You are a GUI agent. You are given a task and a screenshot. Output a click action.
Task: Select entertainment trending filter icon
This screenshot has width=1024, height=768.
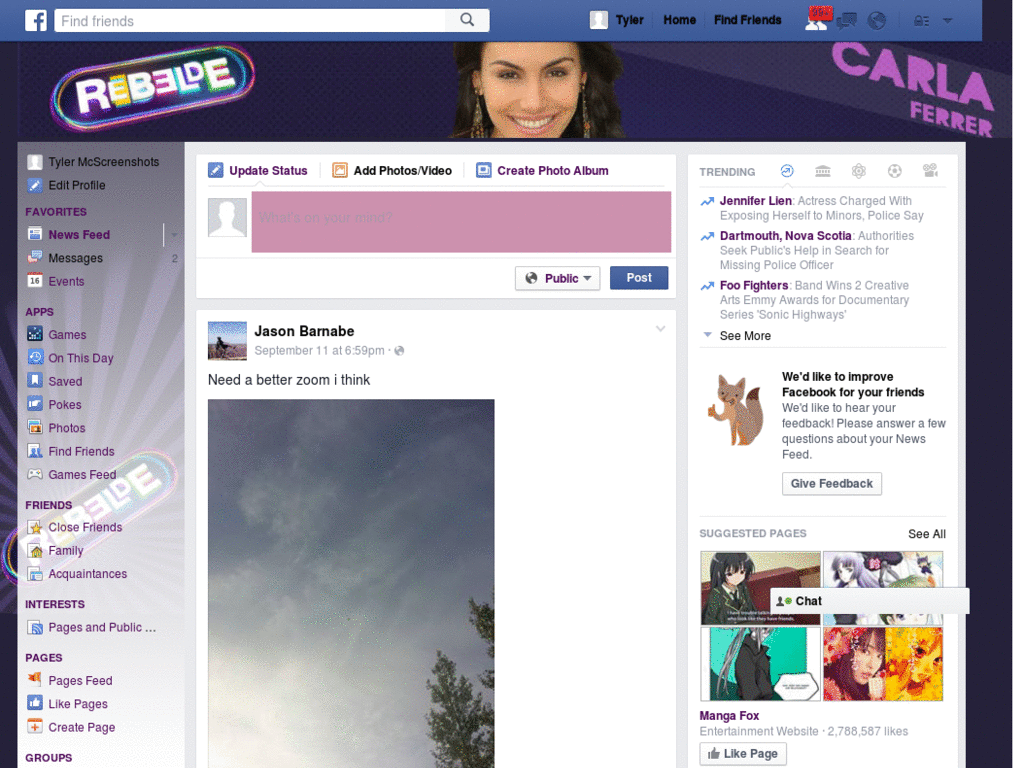point(931,170)
